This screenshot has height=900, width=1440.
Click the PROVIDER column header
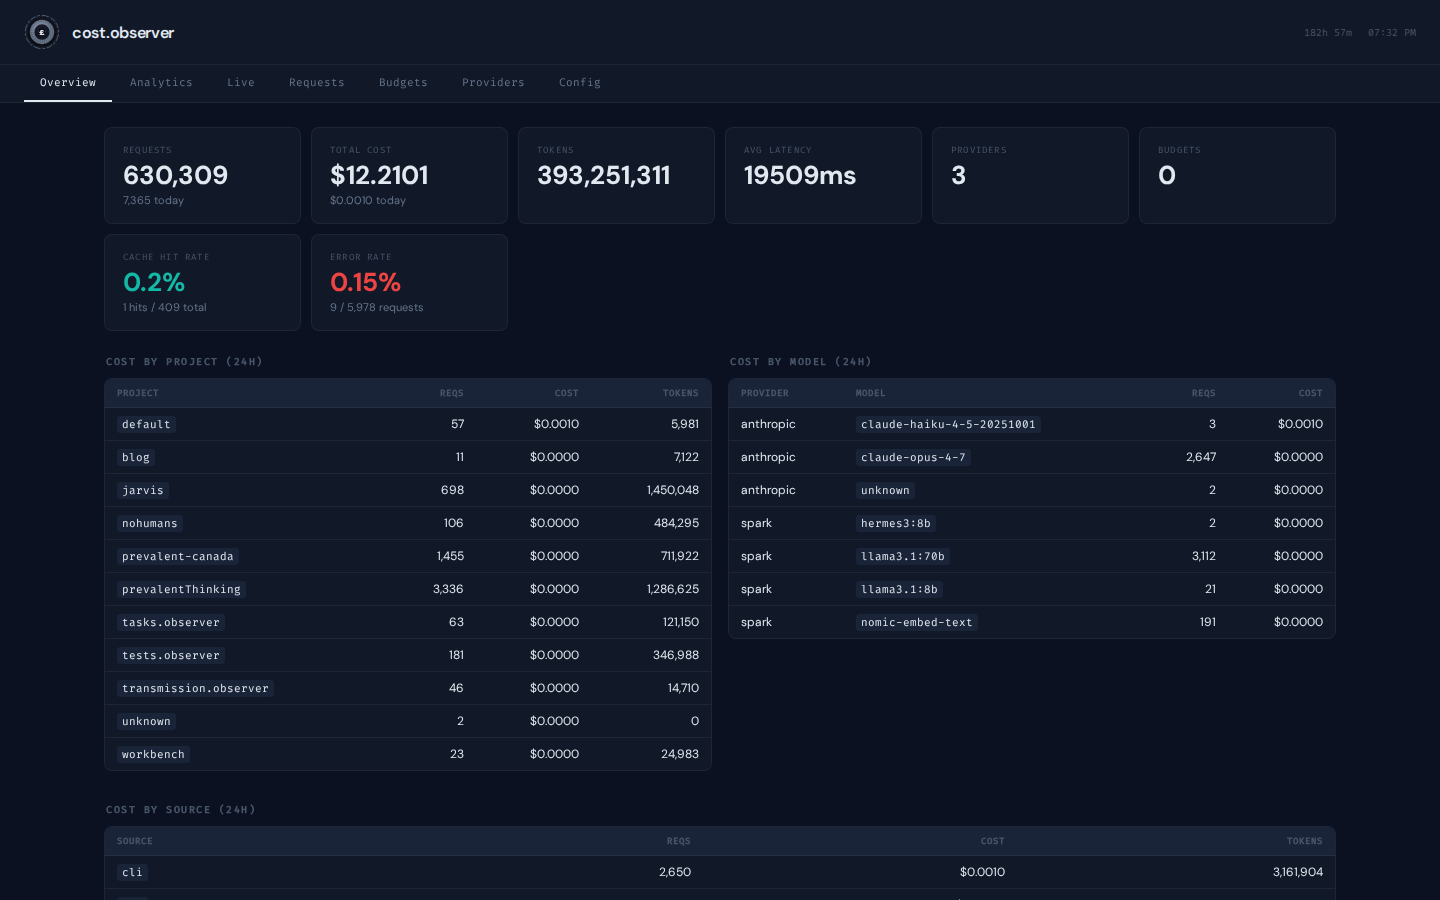coord(765,393)
